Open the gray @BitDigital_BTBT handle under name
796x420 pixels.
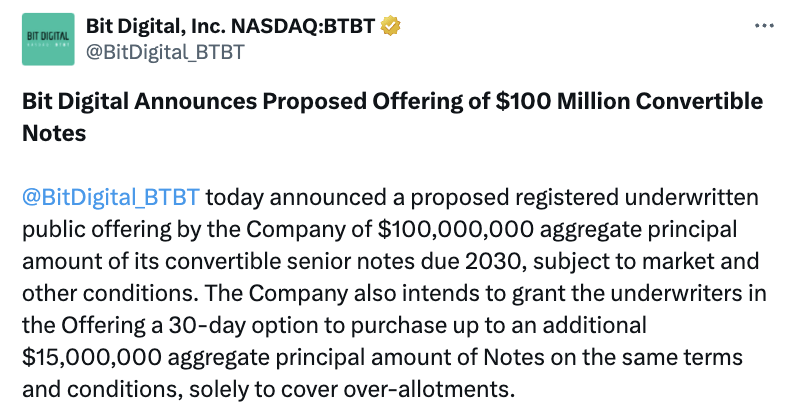pos(165,52)
